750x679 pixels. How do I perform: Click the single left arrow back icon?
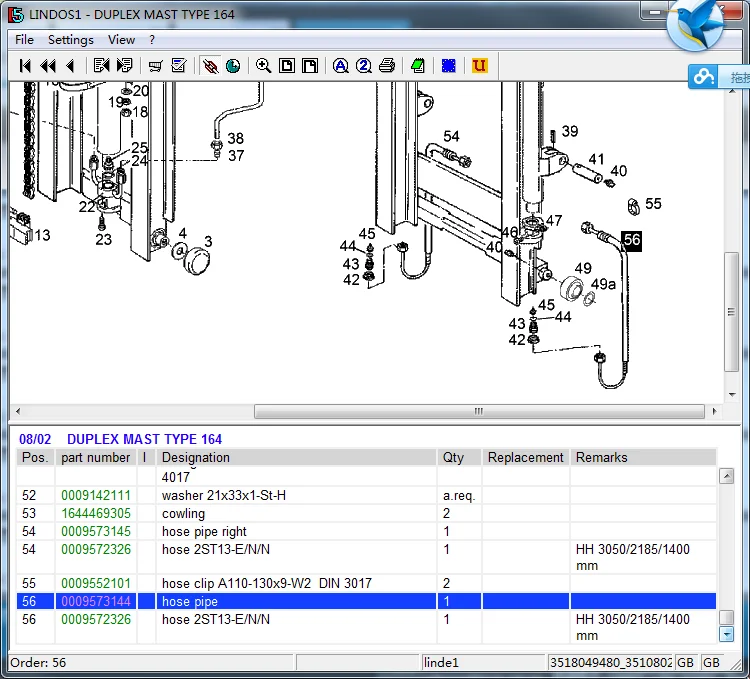click(x=70, y=66)
